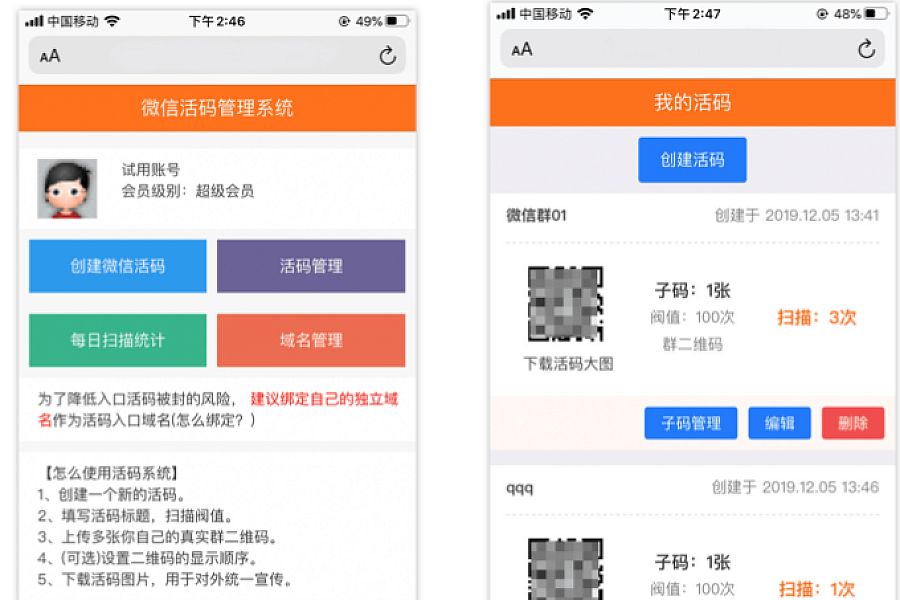Tap the Wi-Fi icon in the left phone status bar

(112, 21)
